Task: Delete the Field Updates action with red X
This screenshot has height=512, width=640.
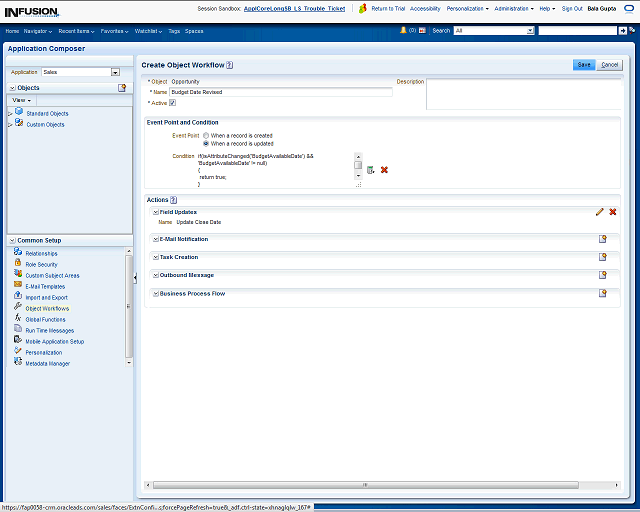Action: [613, 212]
